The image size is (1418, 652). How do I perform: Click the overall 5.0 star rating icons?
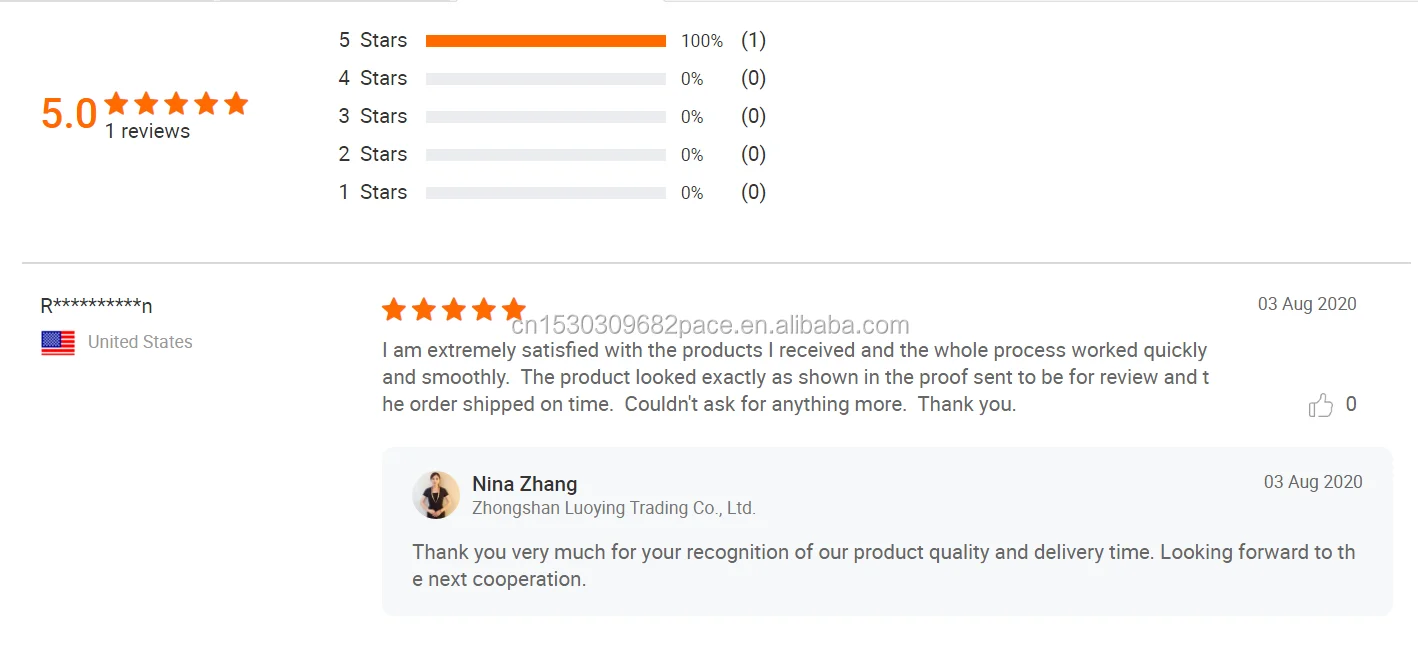(x=176, y=104)
